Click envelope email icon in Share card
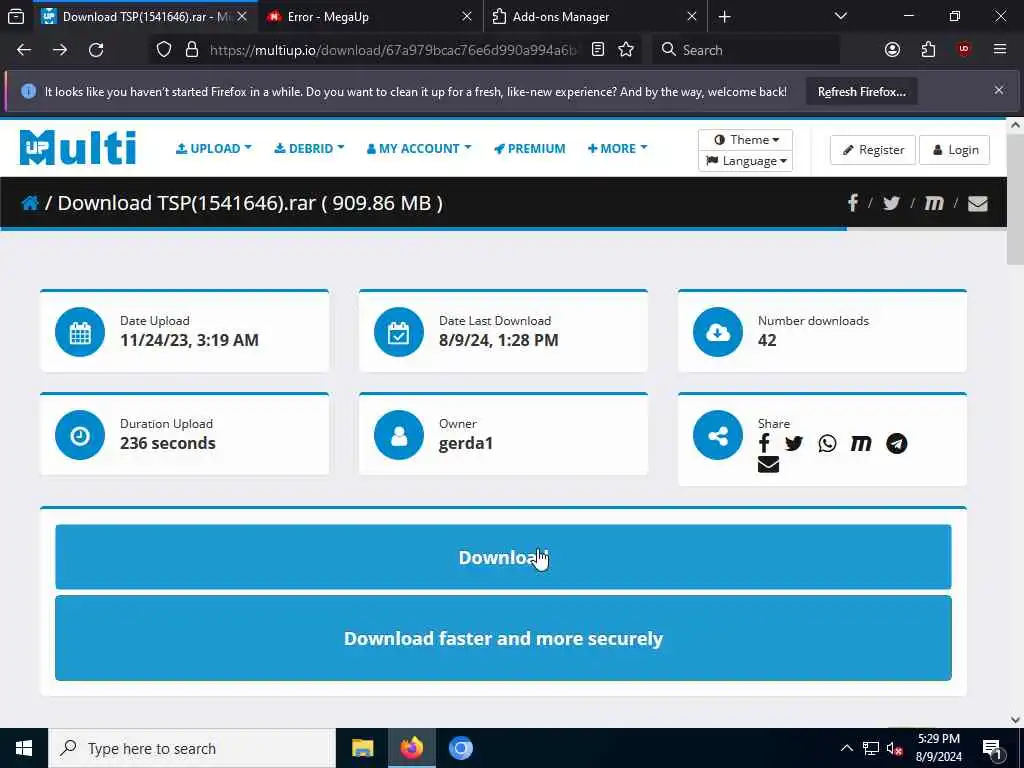The image size is (1024, 768). [x=768, y=464]
